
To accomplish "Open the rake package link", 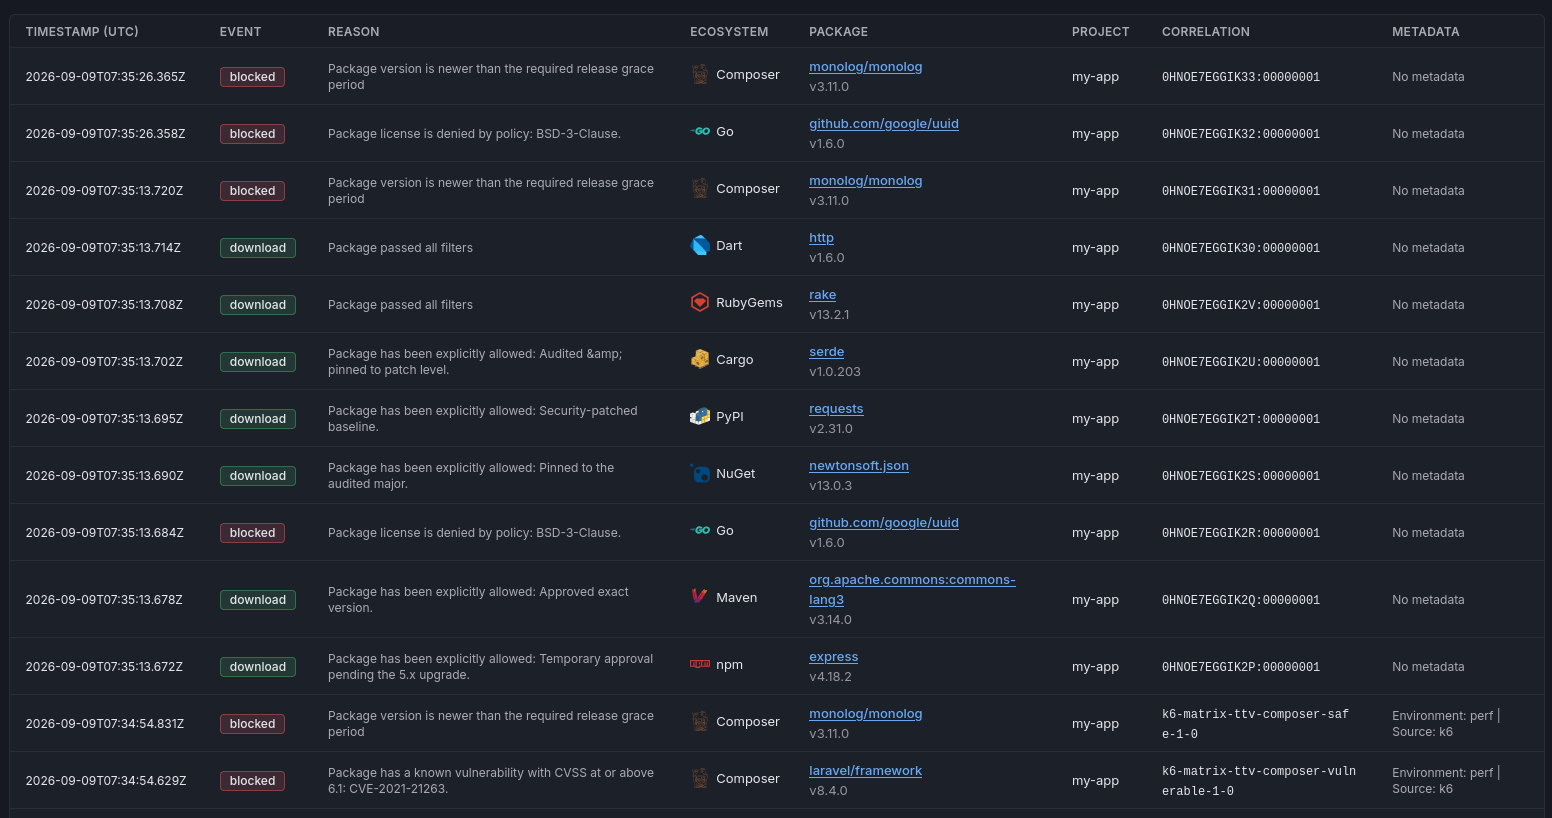I will click(x=822, y=295).
